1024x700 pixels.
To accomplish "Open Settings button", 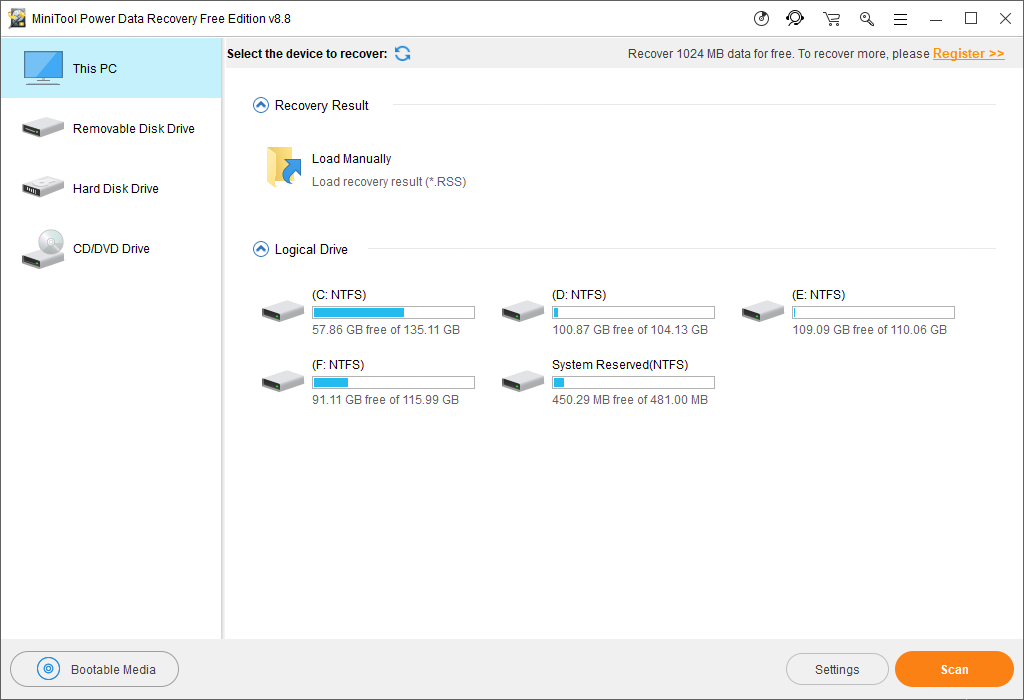I will coord(837,669).
